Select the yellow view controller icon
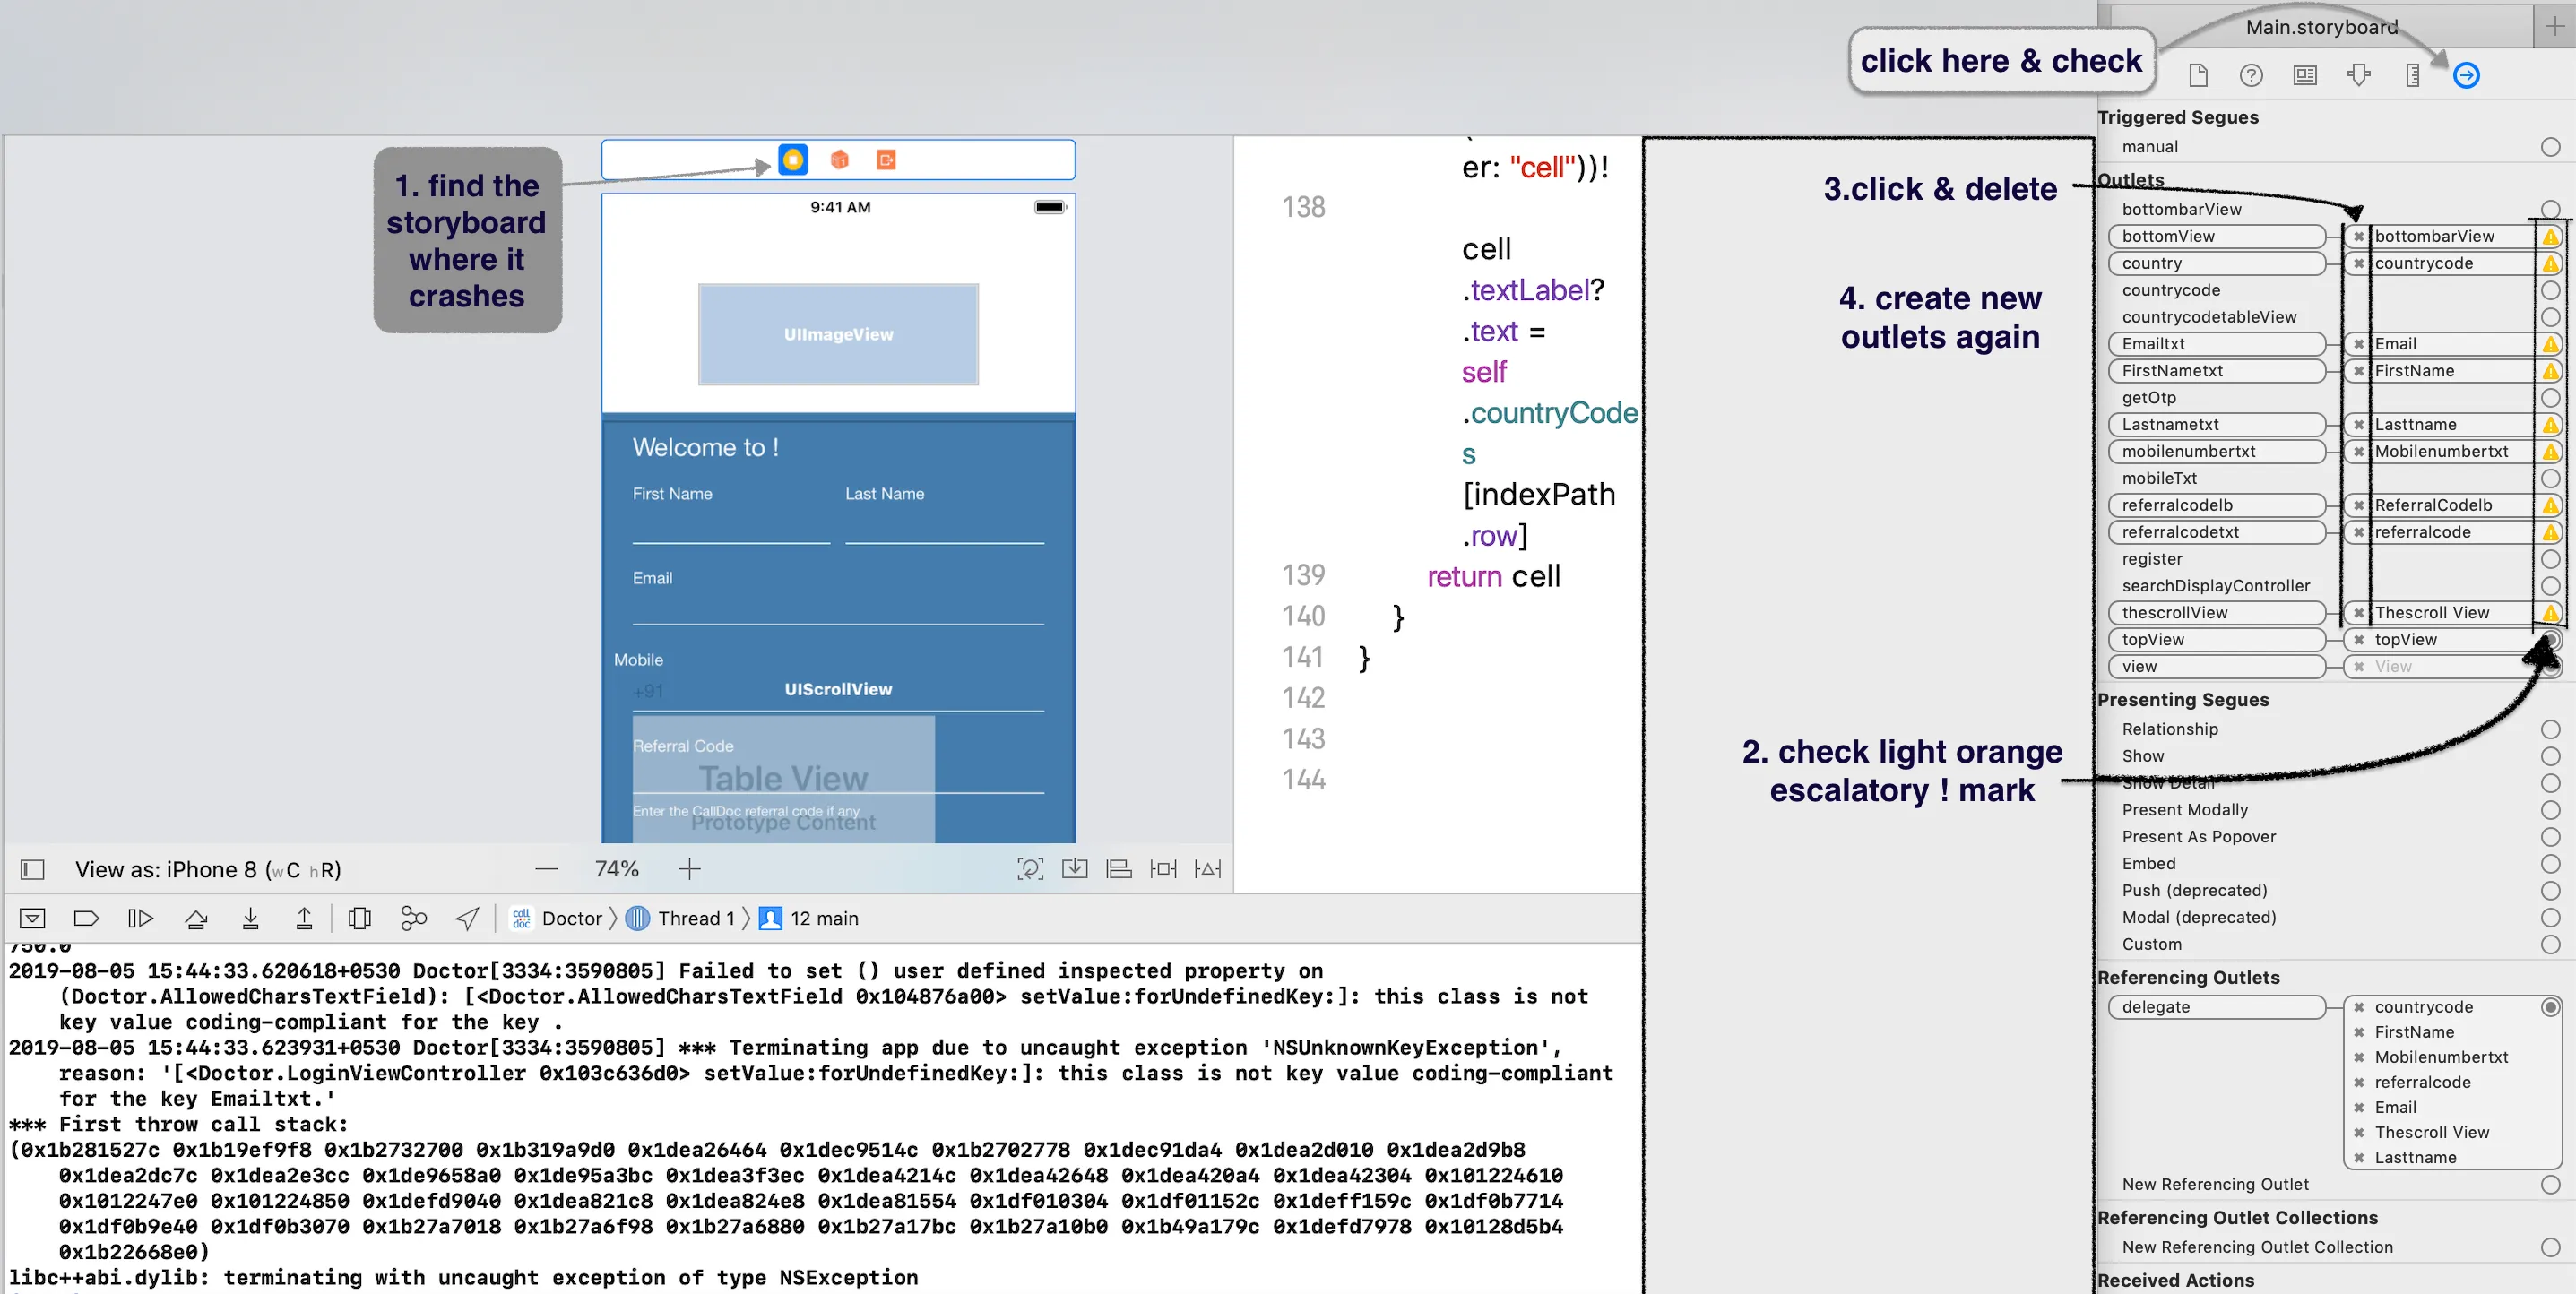Screen dimensions: 2576x1294 (x=793, y=160)
